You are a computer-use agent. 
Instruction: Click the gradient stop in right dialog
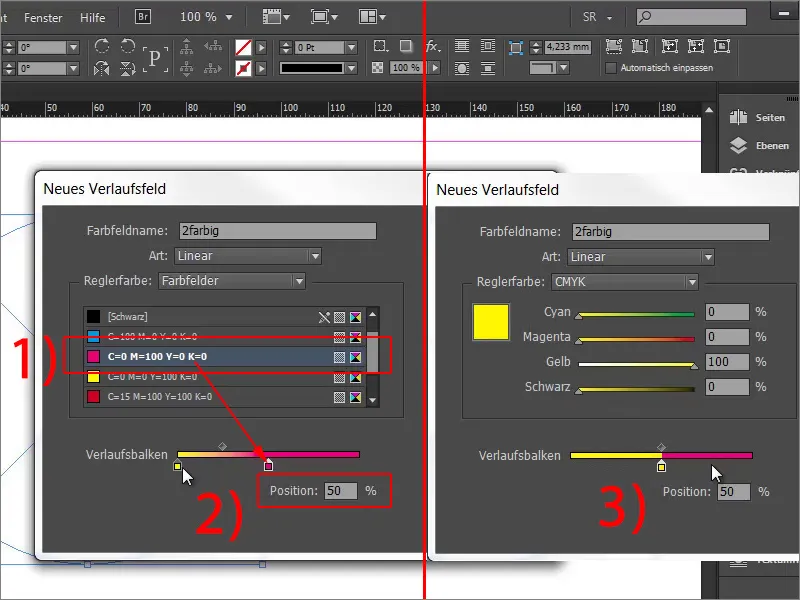661,466
